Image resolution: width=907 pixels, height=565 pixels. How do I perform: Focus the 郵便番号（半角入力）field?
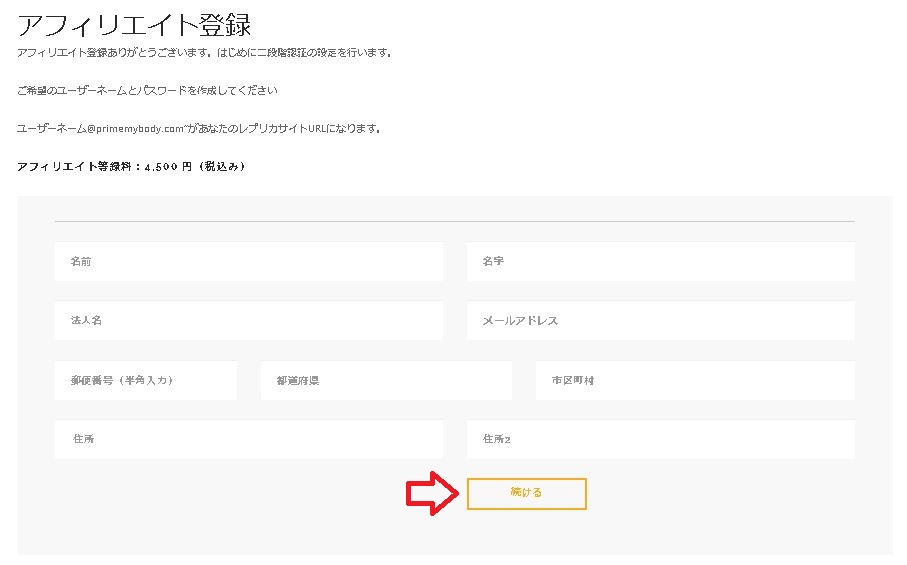pyautogui.click(x=146, y=381)
